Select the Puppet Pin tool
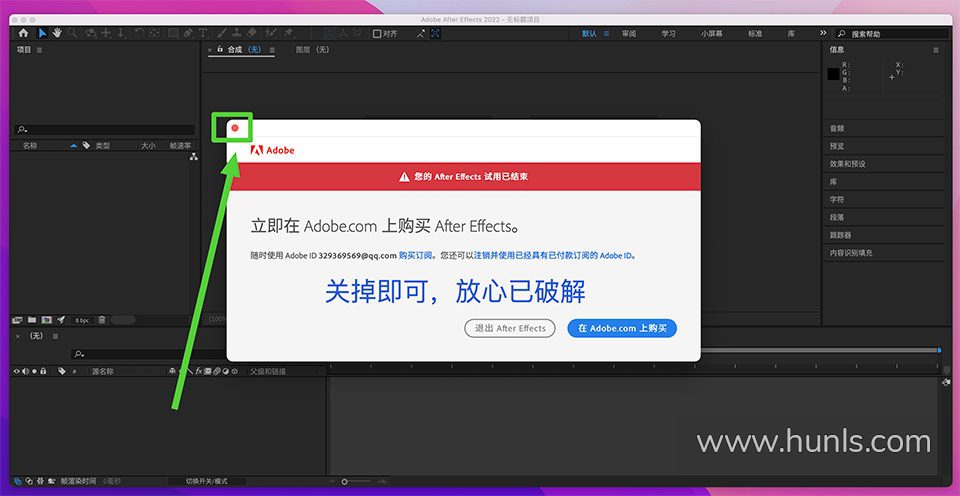Image resolution: width=960 pixels, height=496 pixels. click(x=288, y=33)
